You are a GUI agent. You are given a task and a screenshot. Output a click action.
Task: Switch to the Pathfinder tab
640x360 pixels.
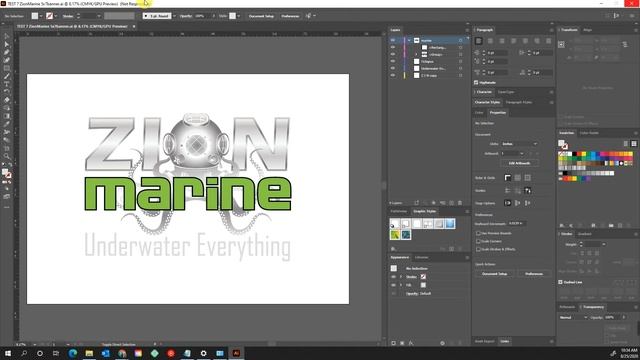(399, 211)
